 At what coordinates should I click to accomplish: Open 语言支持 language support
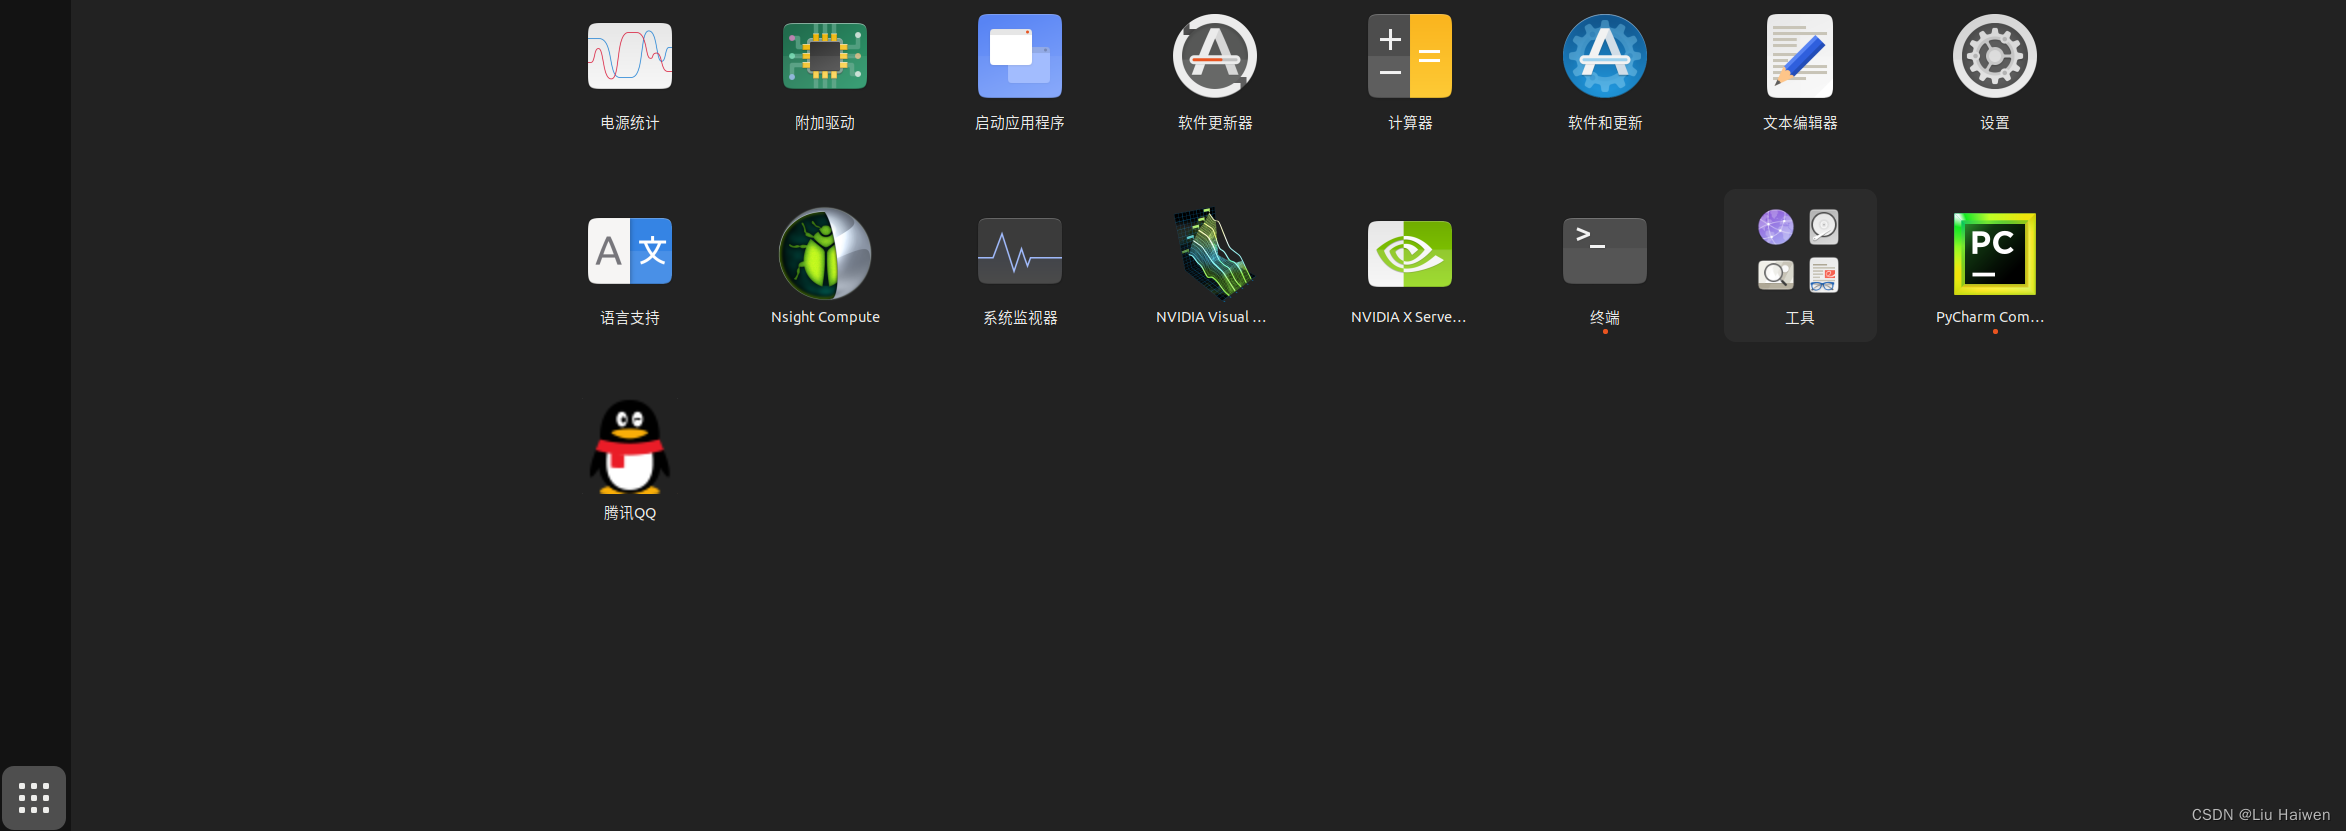click(x=630, y=251)
